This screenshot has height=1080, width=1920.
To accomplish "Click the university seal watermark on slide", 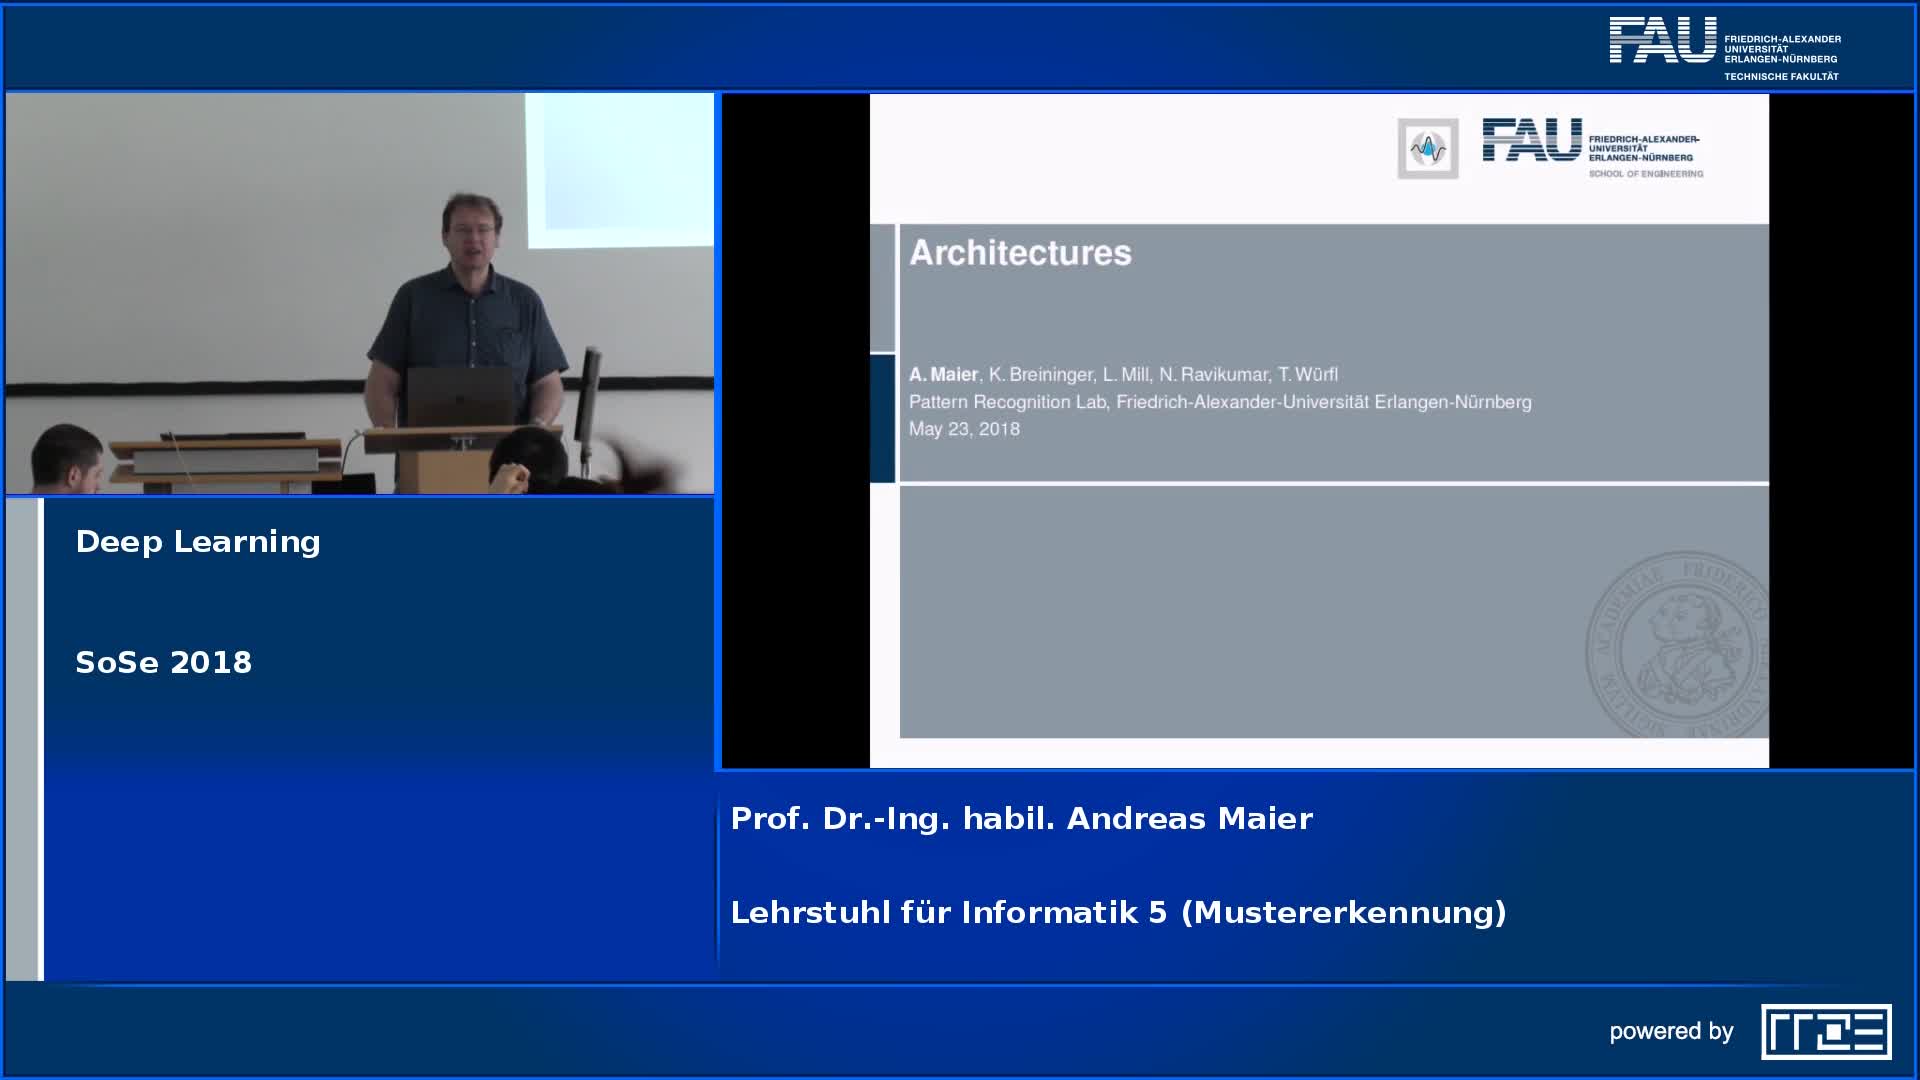I will [1678, 645].
